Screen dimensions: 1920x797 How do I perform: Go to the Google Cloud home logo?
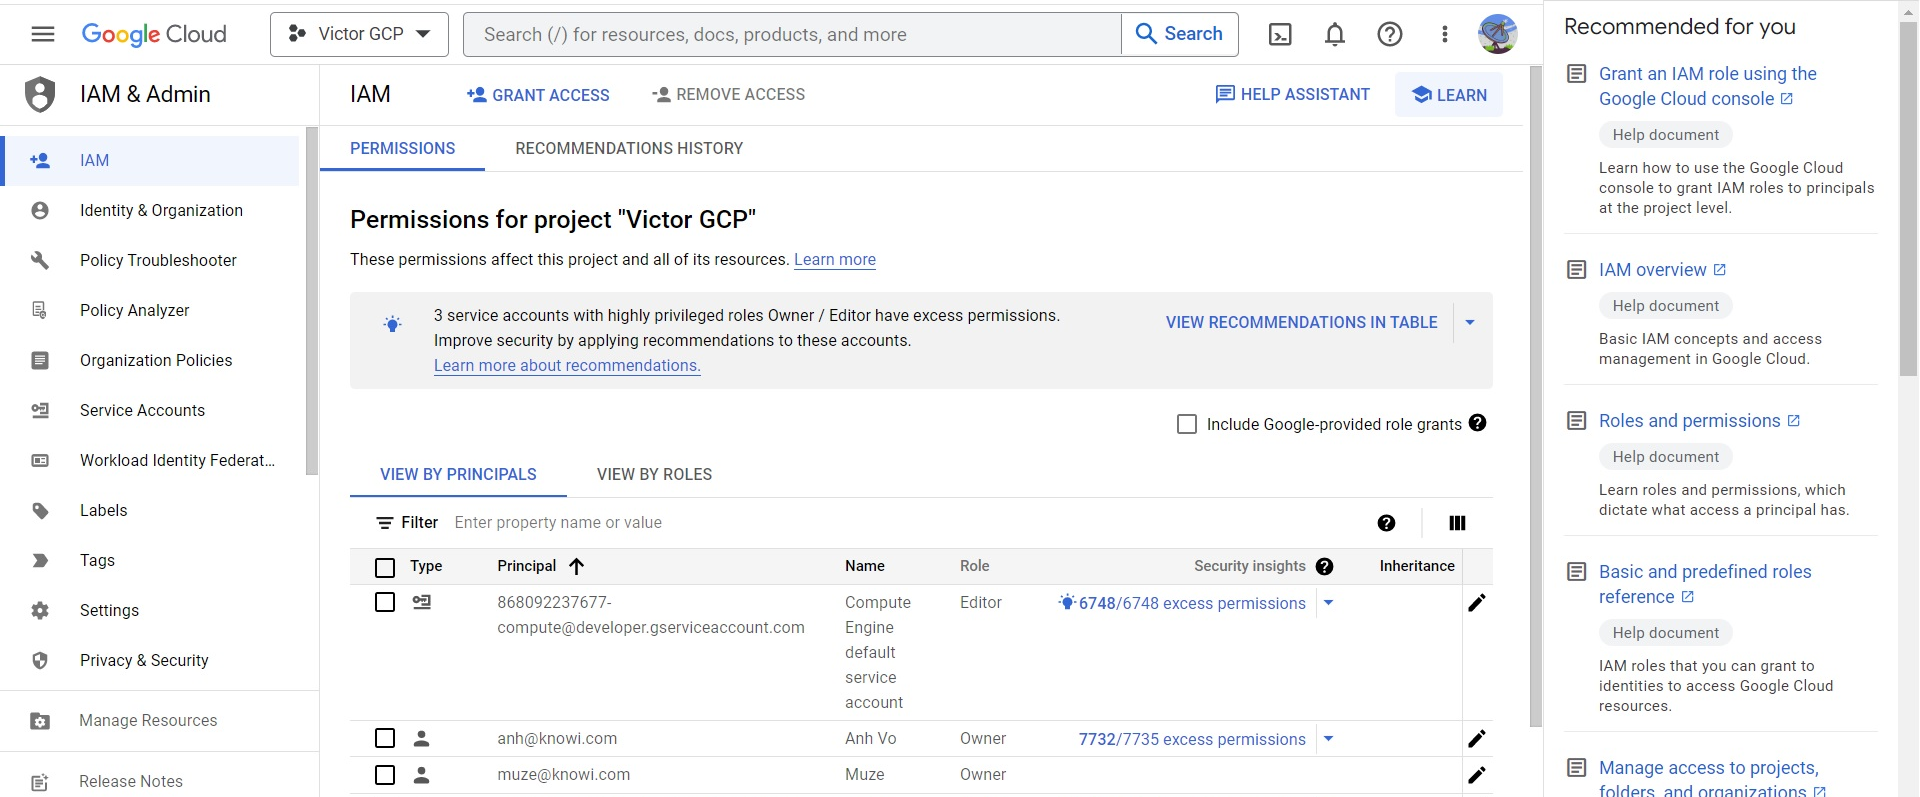(154, 34)
